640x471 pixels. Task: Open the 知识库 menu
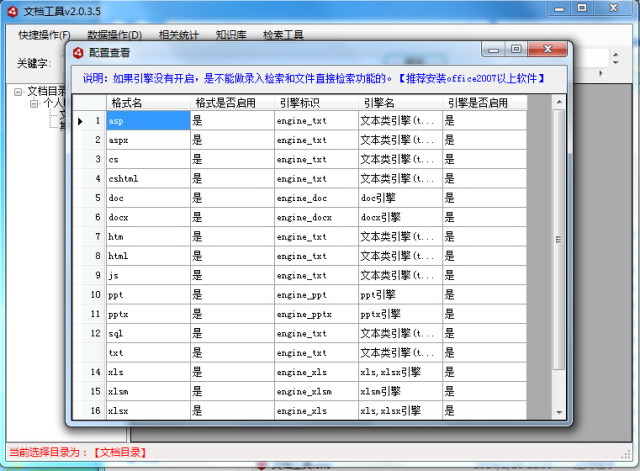(x=231, y=35)
